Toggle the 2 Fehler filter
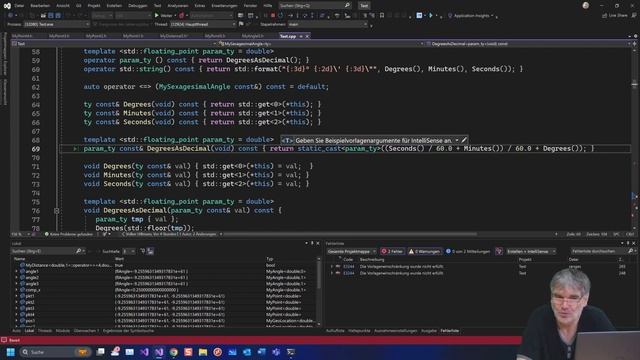Viewport: 640px width, 360px height. [392, 251]
